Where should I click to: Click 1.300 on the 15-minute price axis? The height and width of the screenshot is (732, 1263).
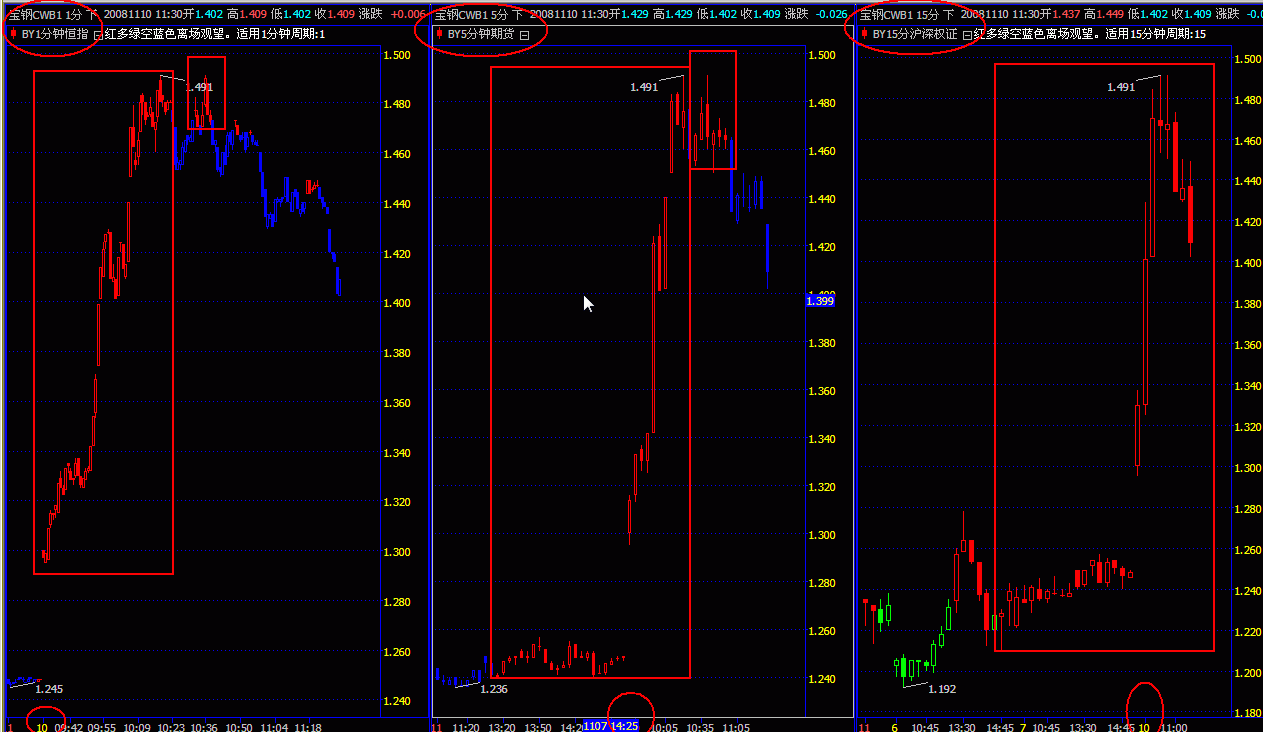coord(1247,468)
